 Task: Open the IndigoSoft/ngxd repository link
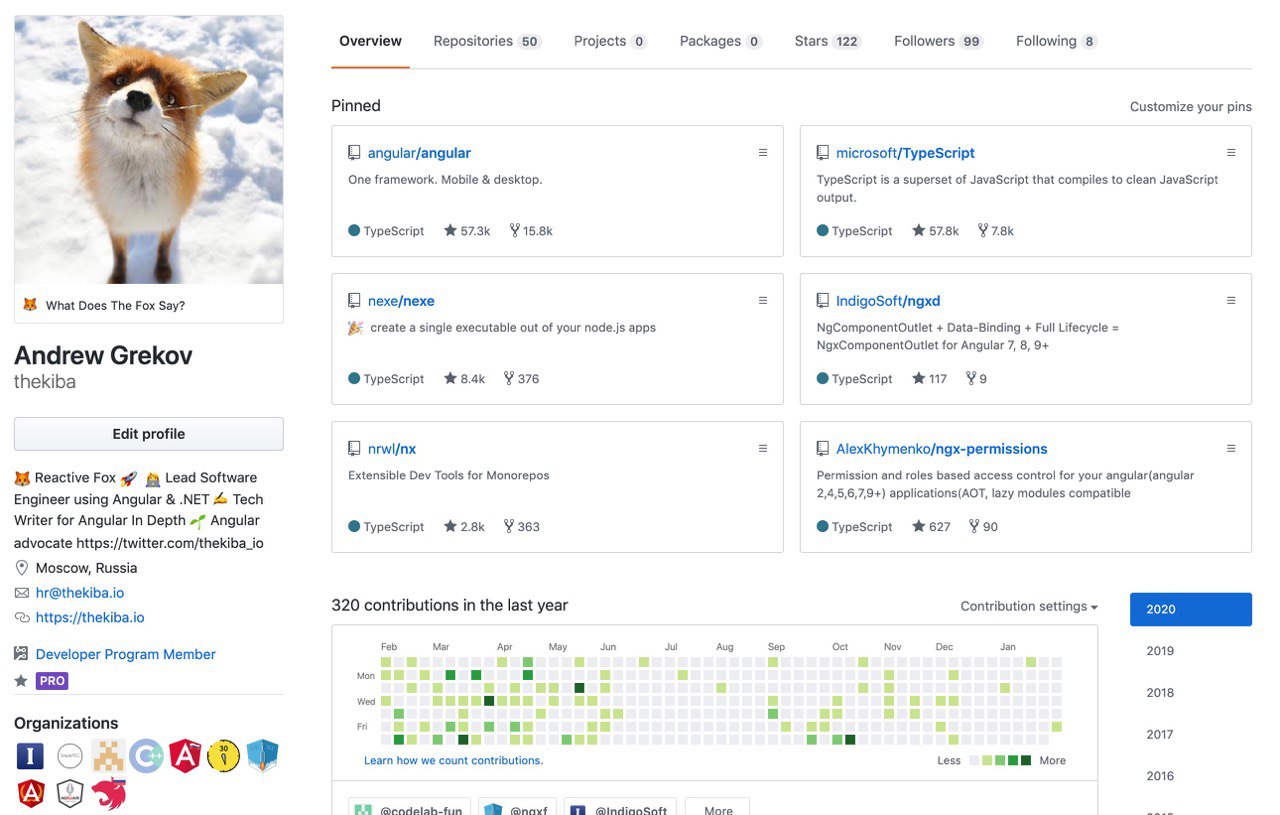tap(888, 301)
